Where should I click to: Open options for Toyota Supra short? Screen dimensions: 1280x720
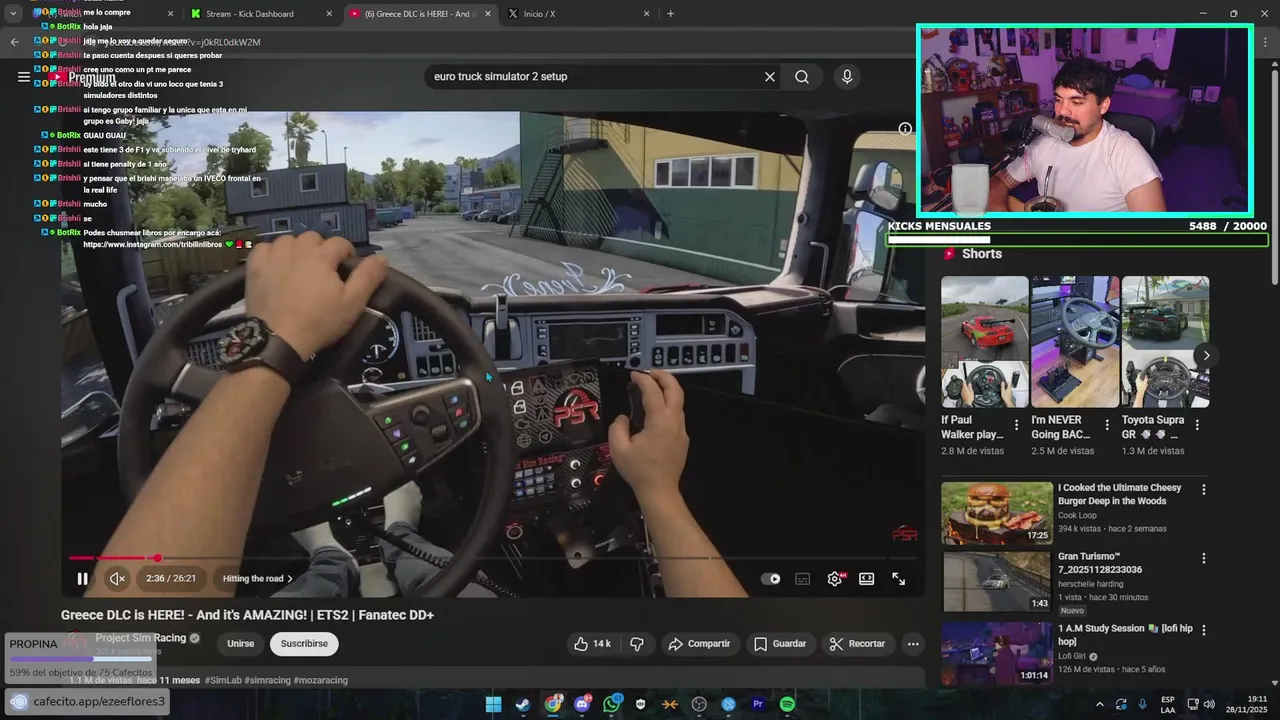pyautogui.click(x=1197, y=425)
